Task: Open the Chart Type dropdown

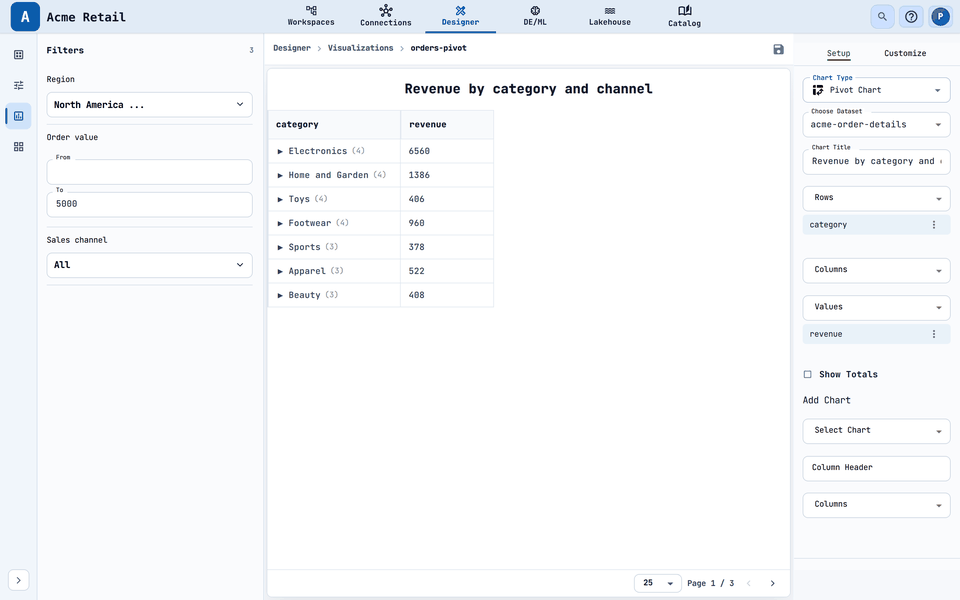Action: pyautogui.click(x=876, y=90)
